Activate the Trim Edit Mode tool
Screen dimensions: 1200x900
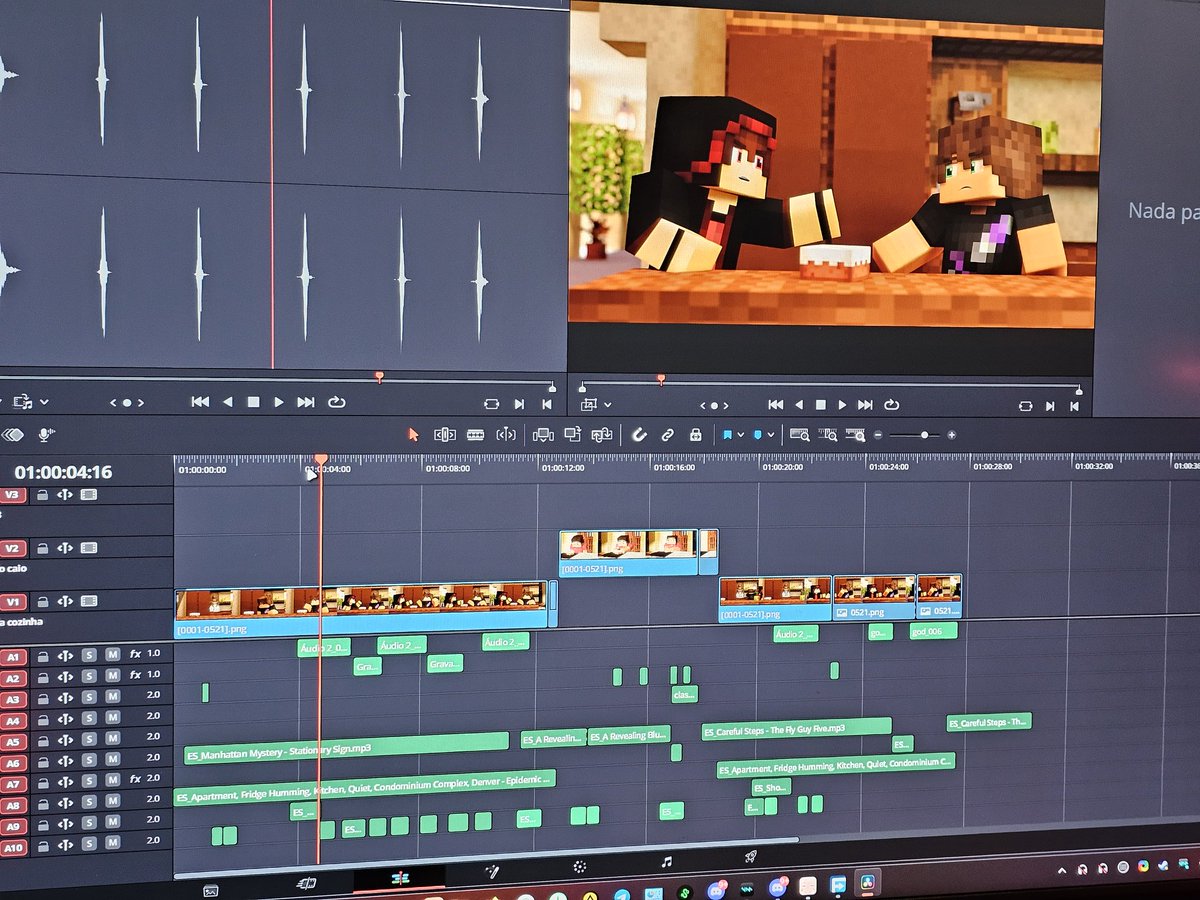pyautogui.click(x=445, y=435)
